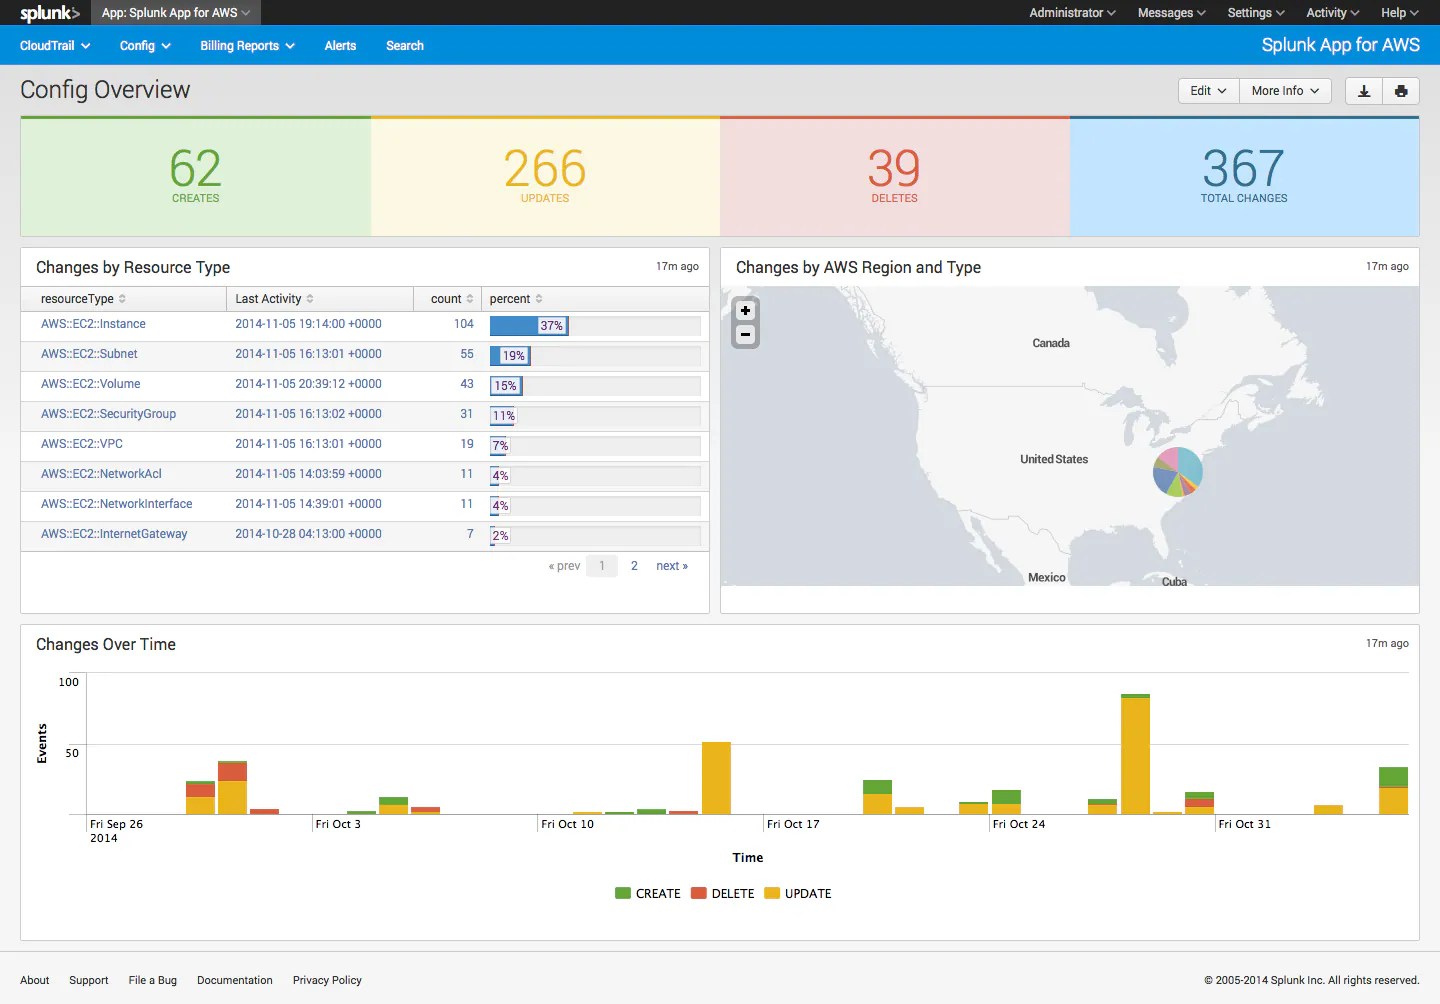Open the Support footer link
The image size is (1440, 1004).
tap(89, 980)
